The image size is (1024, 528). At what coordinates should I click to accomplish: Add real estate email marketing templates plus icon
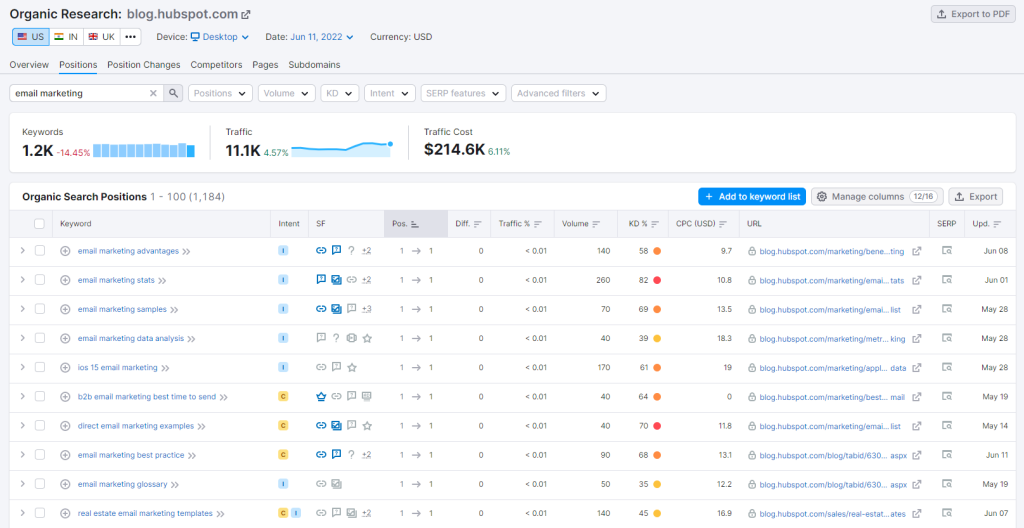(x=65, y=514)
